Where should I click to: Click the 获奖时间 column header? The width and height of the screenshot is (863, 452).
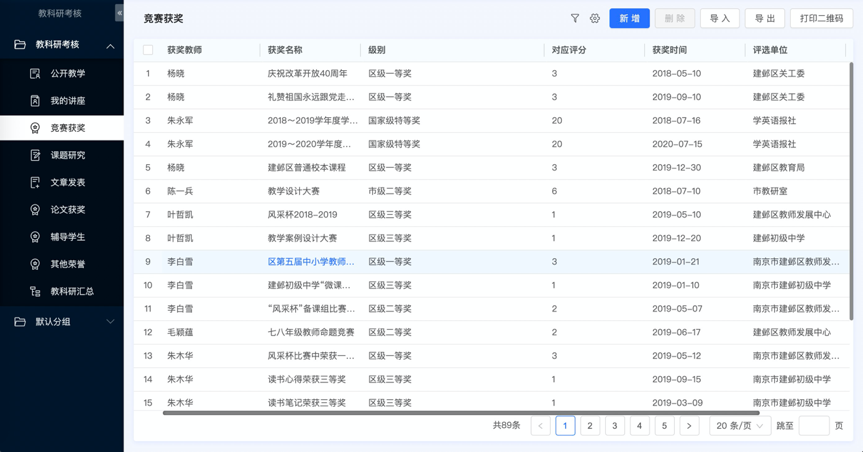pos(669,50)
